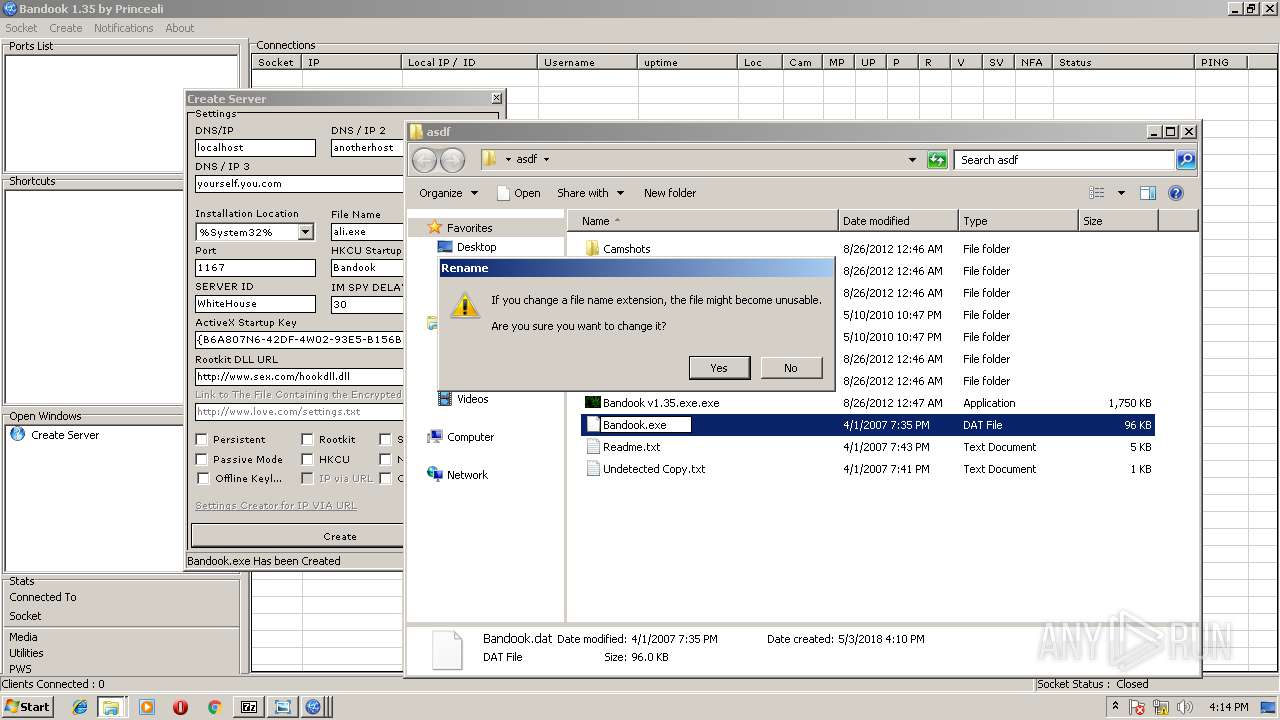
Task: Click the Port field showing 1167
Action: 255,268
